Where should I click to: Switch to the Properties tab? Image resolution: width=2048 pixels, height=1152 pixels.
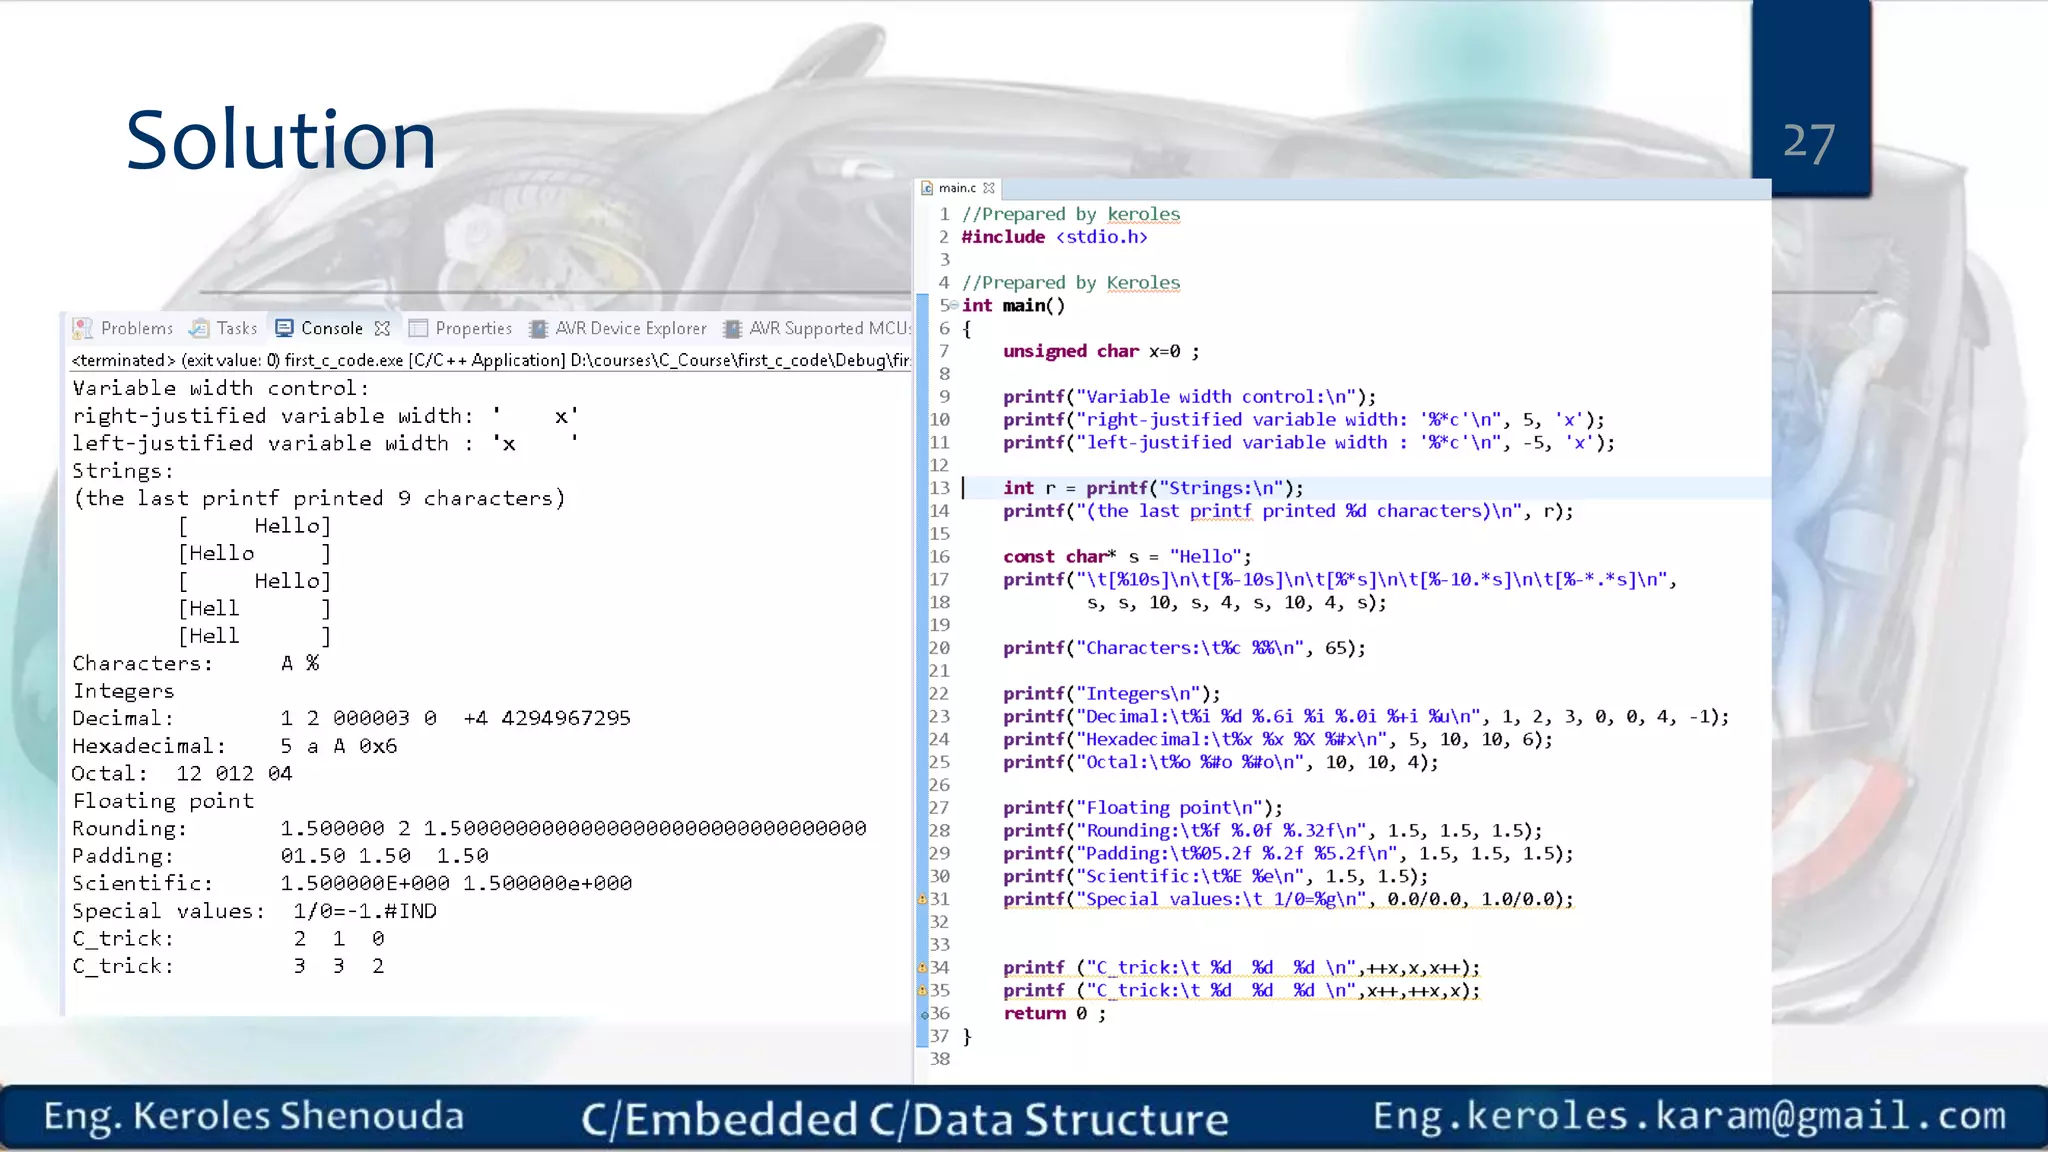pos(473,328)
